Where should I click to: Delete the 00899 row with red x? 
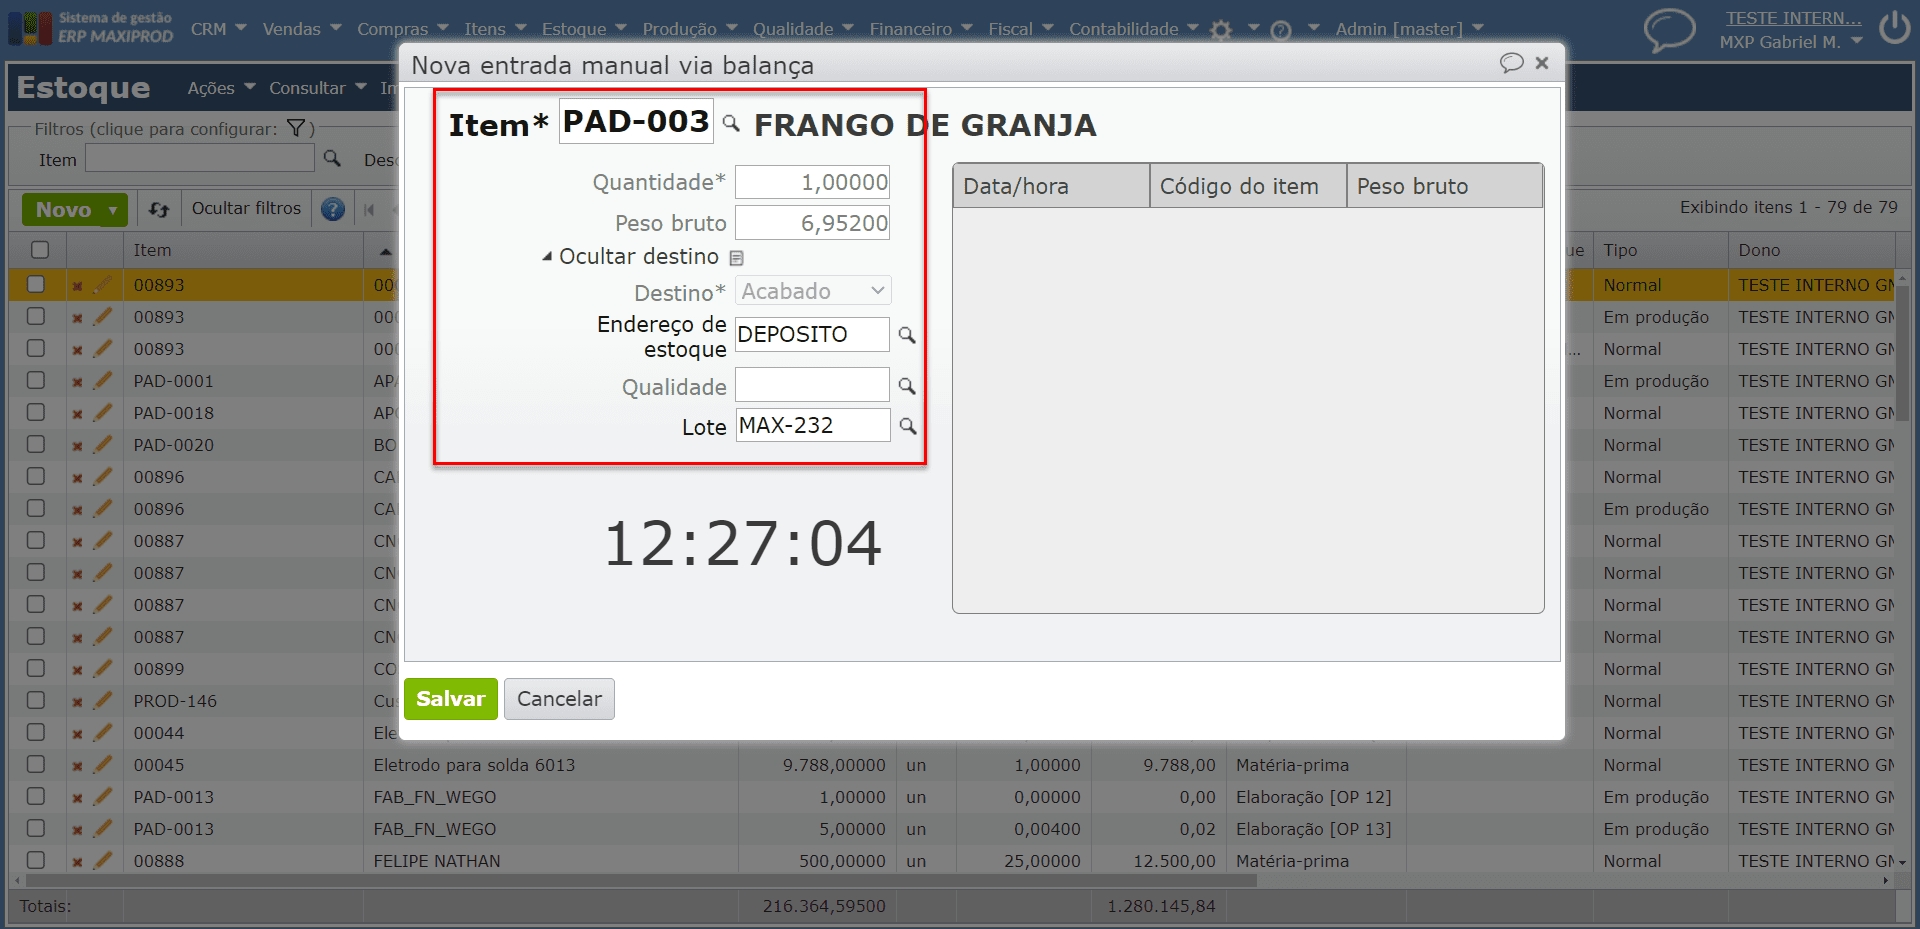(77, 670)
